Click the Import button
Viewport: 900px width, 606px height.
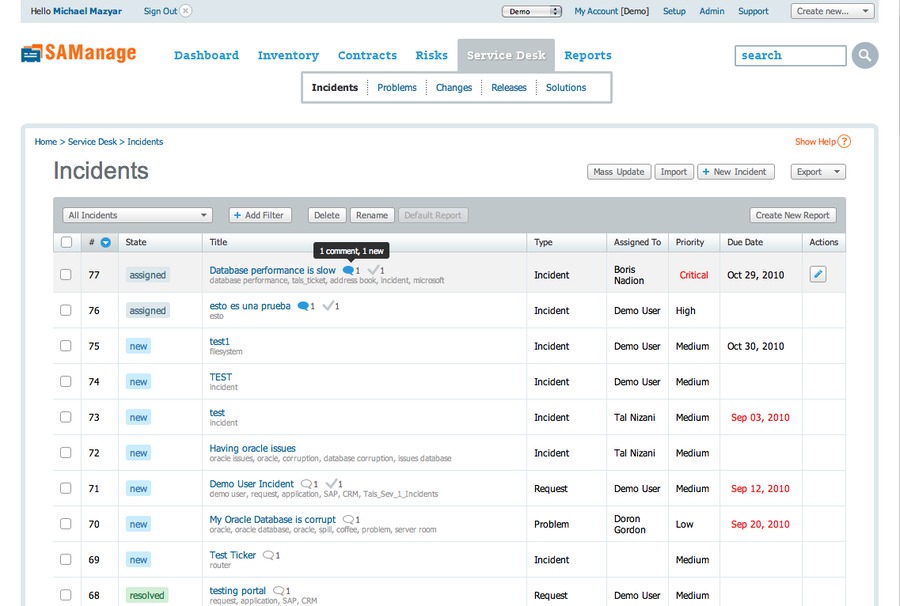tap(674, 172)
